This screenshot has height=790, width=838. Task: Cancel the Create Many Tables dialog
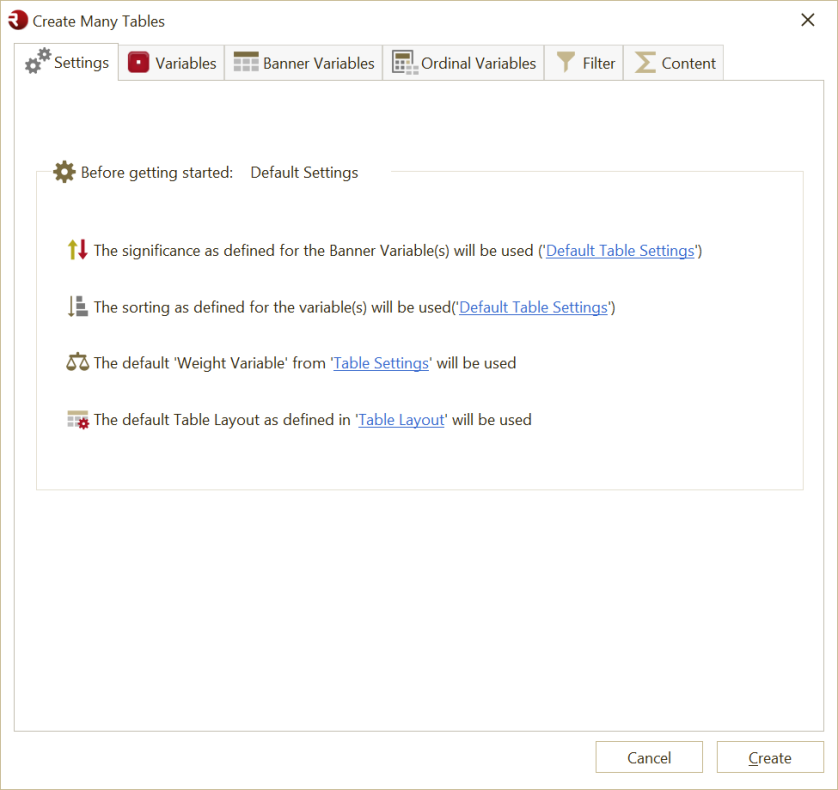point(649,758)
